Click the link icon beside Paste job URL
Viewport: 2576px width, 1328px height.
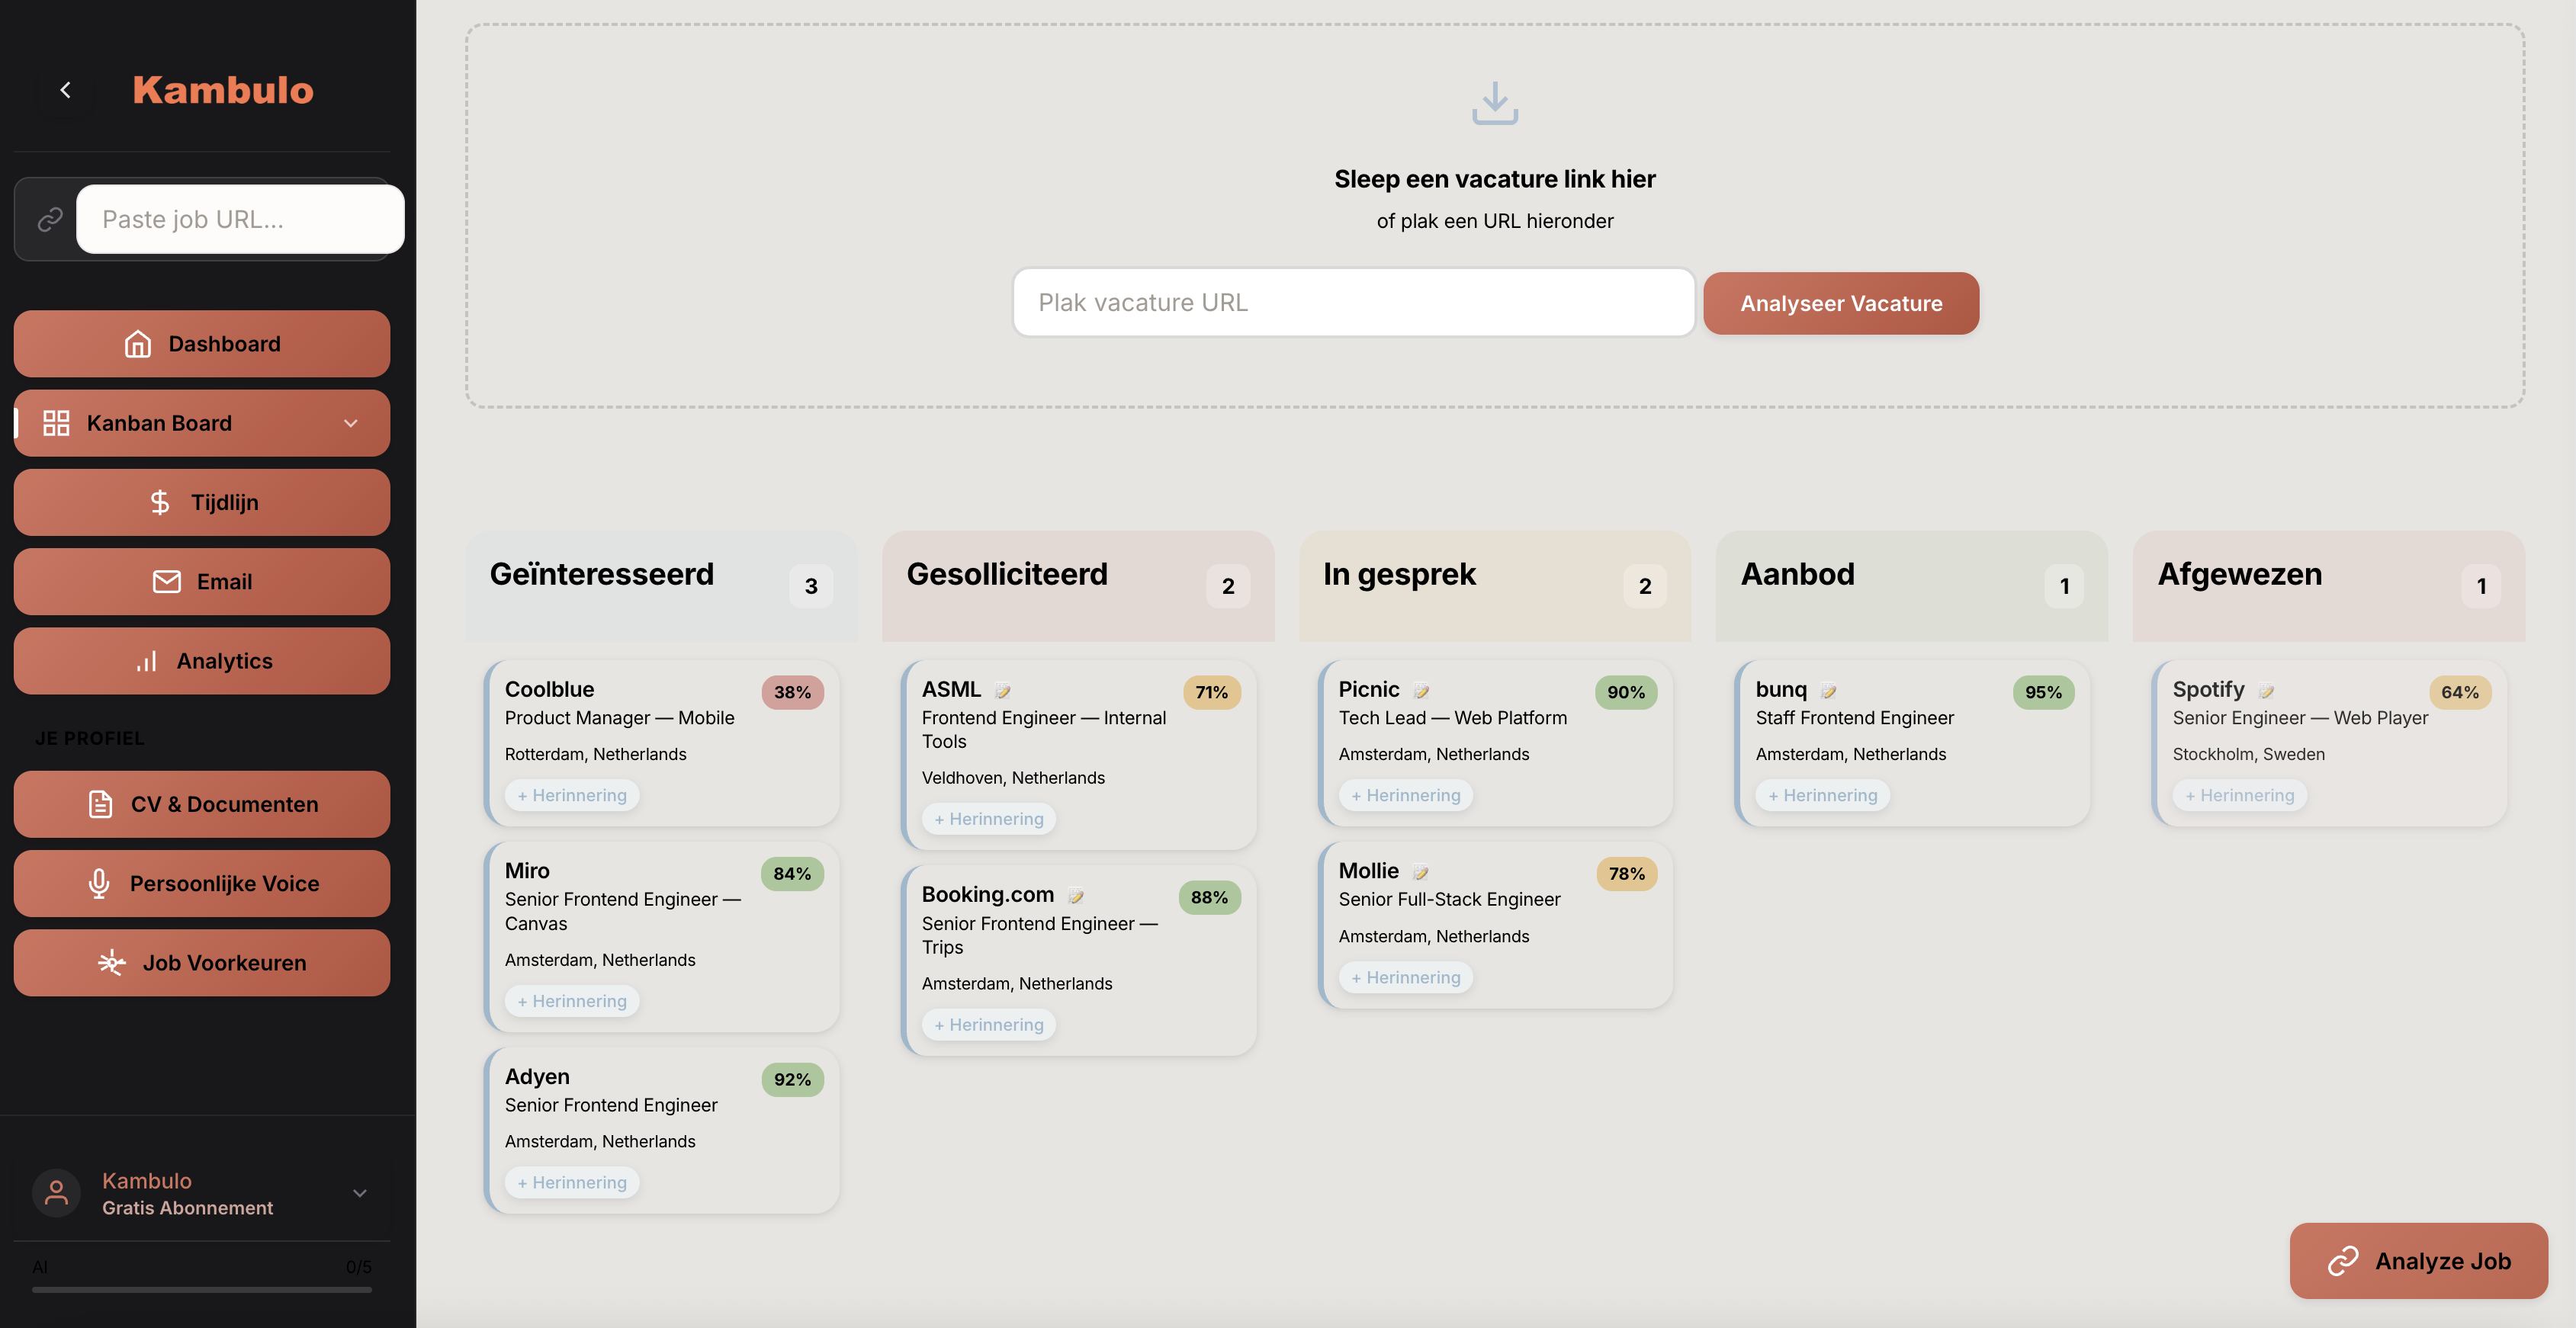[50, 219]
